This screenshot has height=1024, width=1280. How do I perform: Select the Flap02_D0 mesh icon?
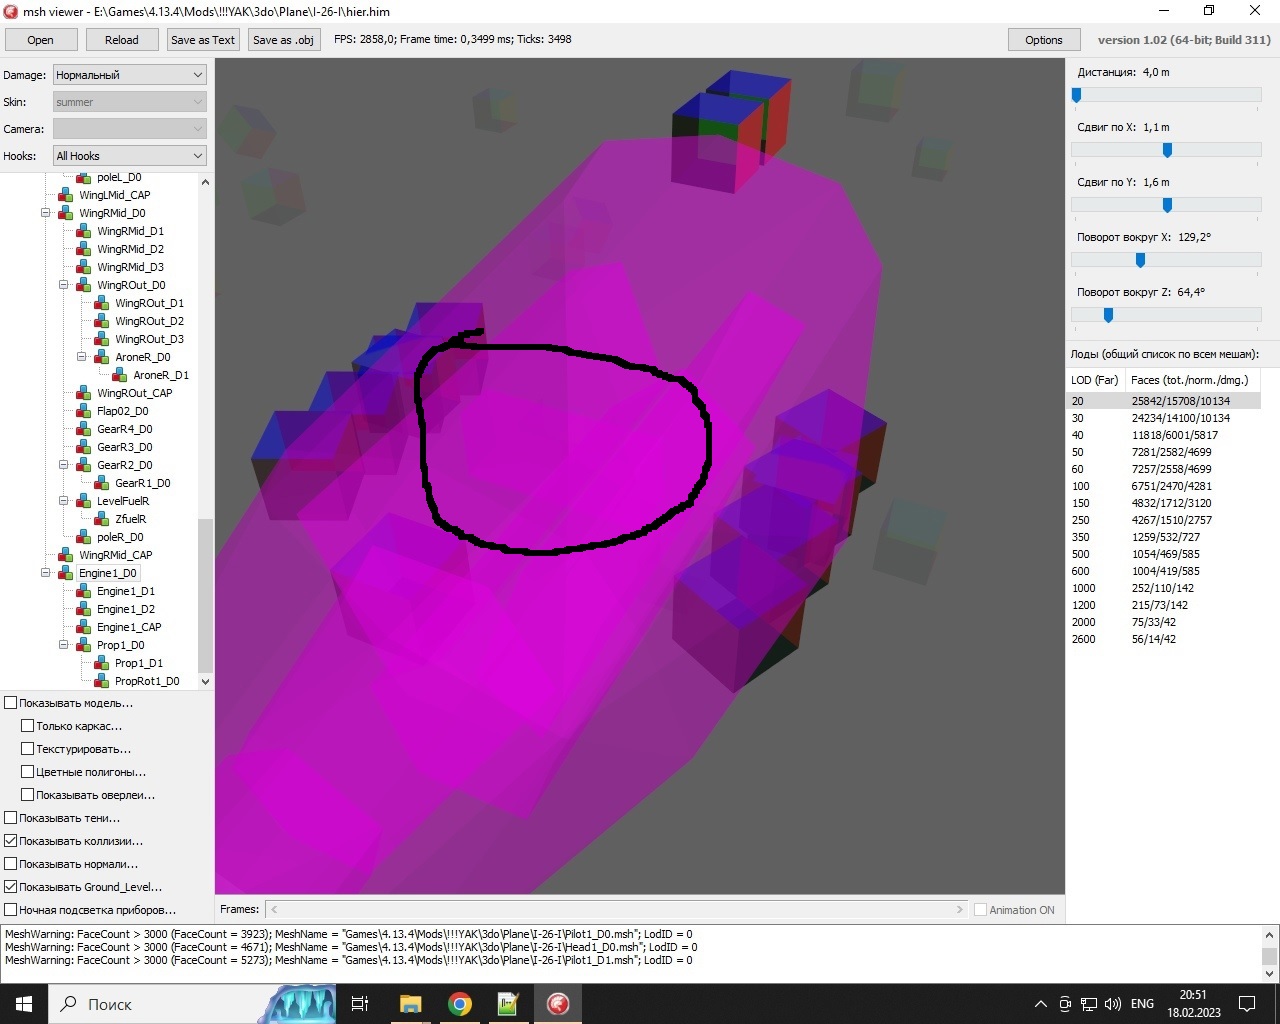click(84, 411)
